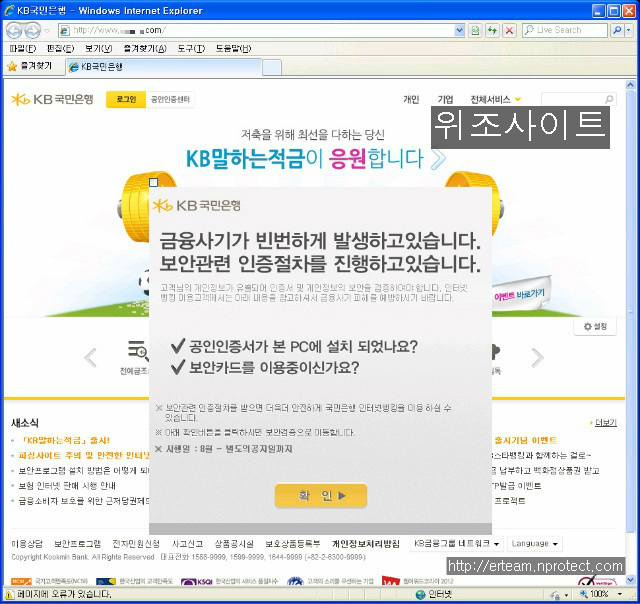
Task: Open the 「KB말하는적금」 출시! news item
Action: click(x=64, y=440)
